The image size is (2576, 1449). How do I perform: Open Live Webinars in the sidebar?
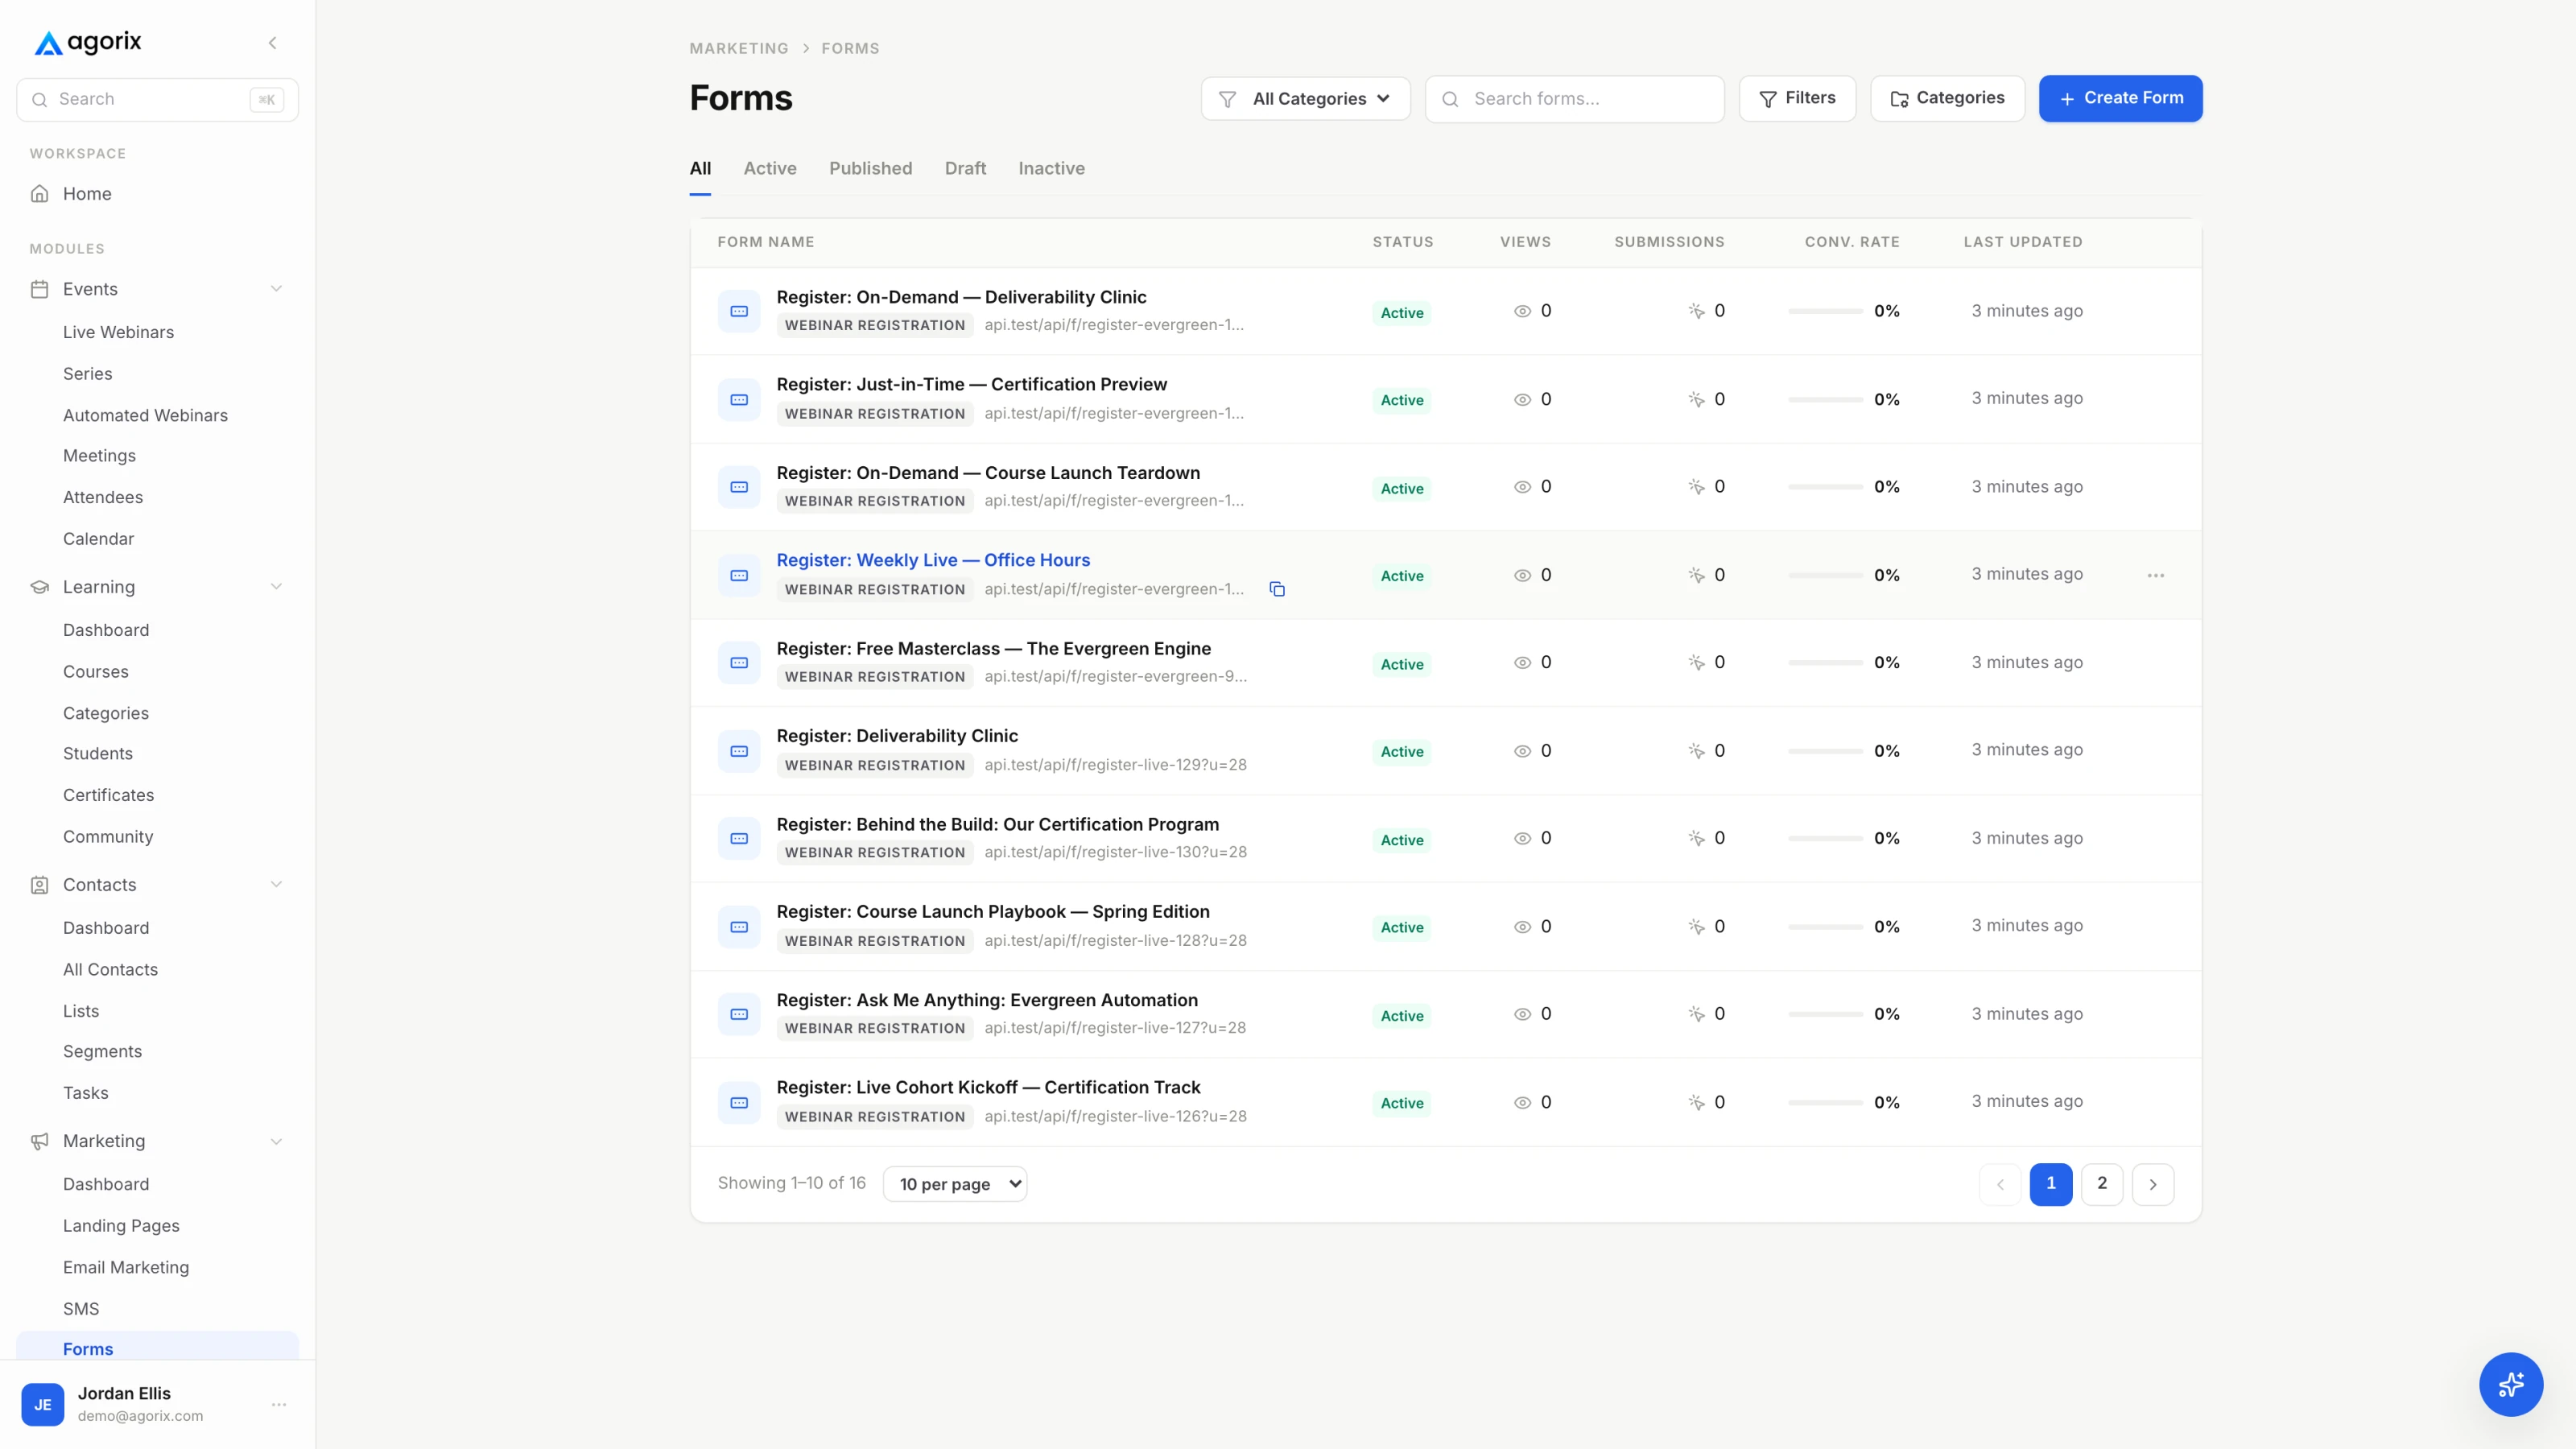click(x=118, y=332)
